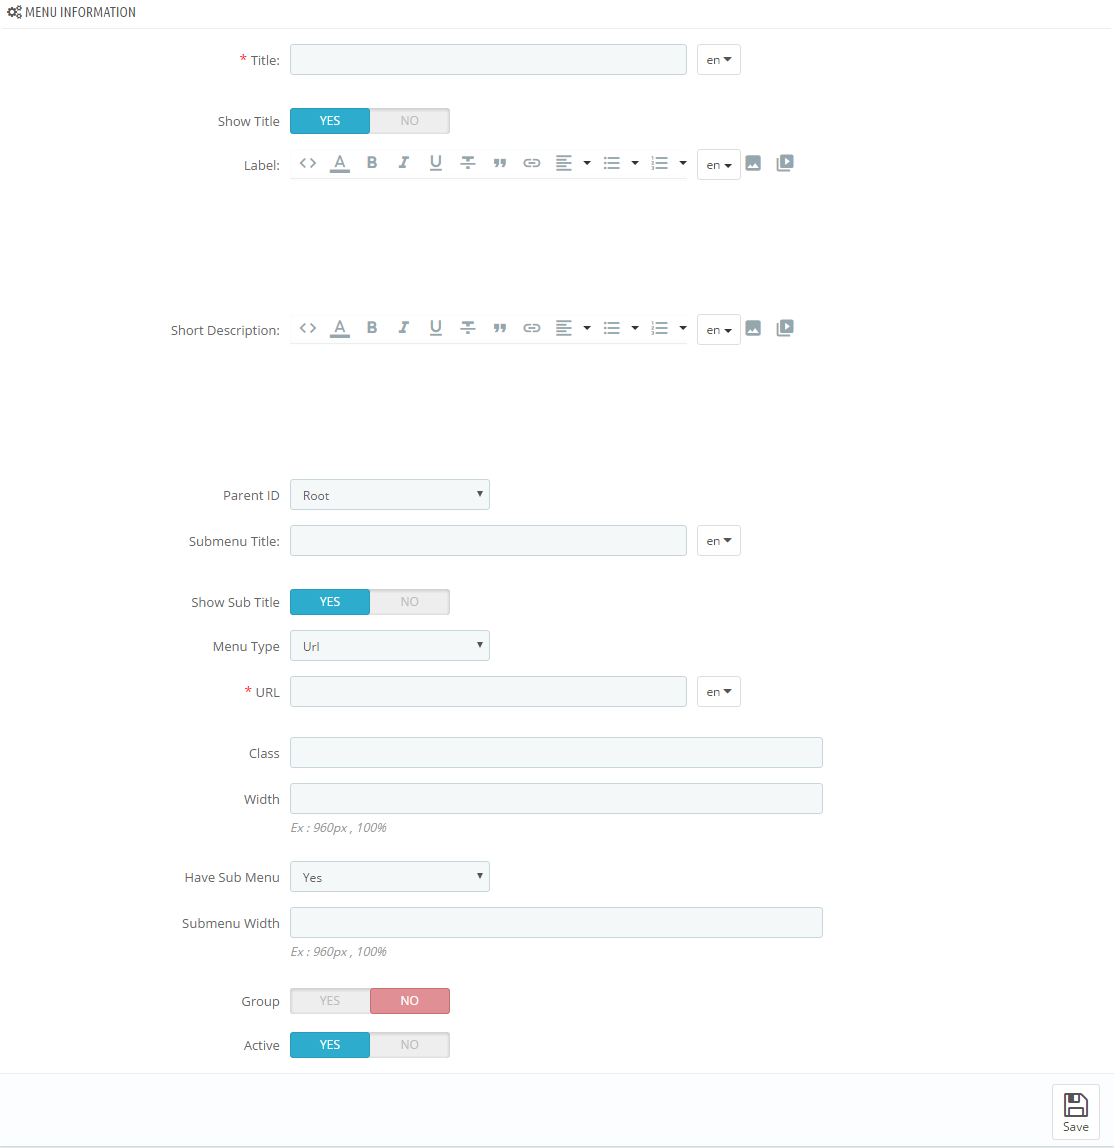The height and width of the screenshot is (1148, 1114).
Task: Set Active toggle to NO
Action: 409,1045
